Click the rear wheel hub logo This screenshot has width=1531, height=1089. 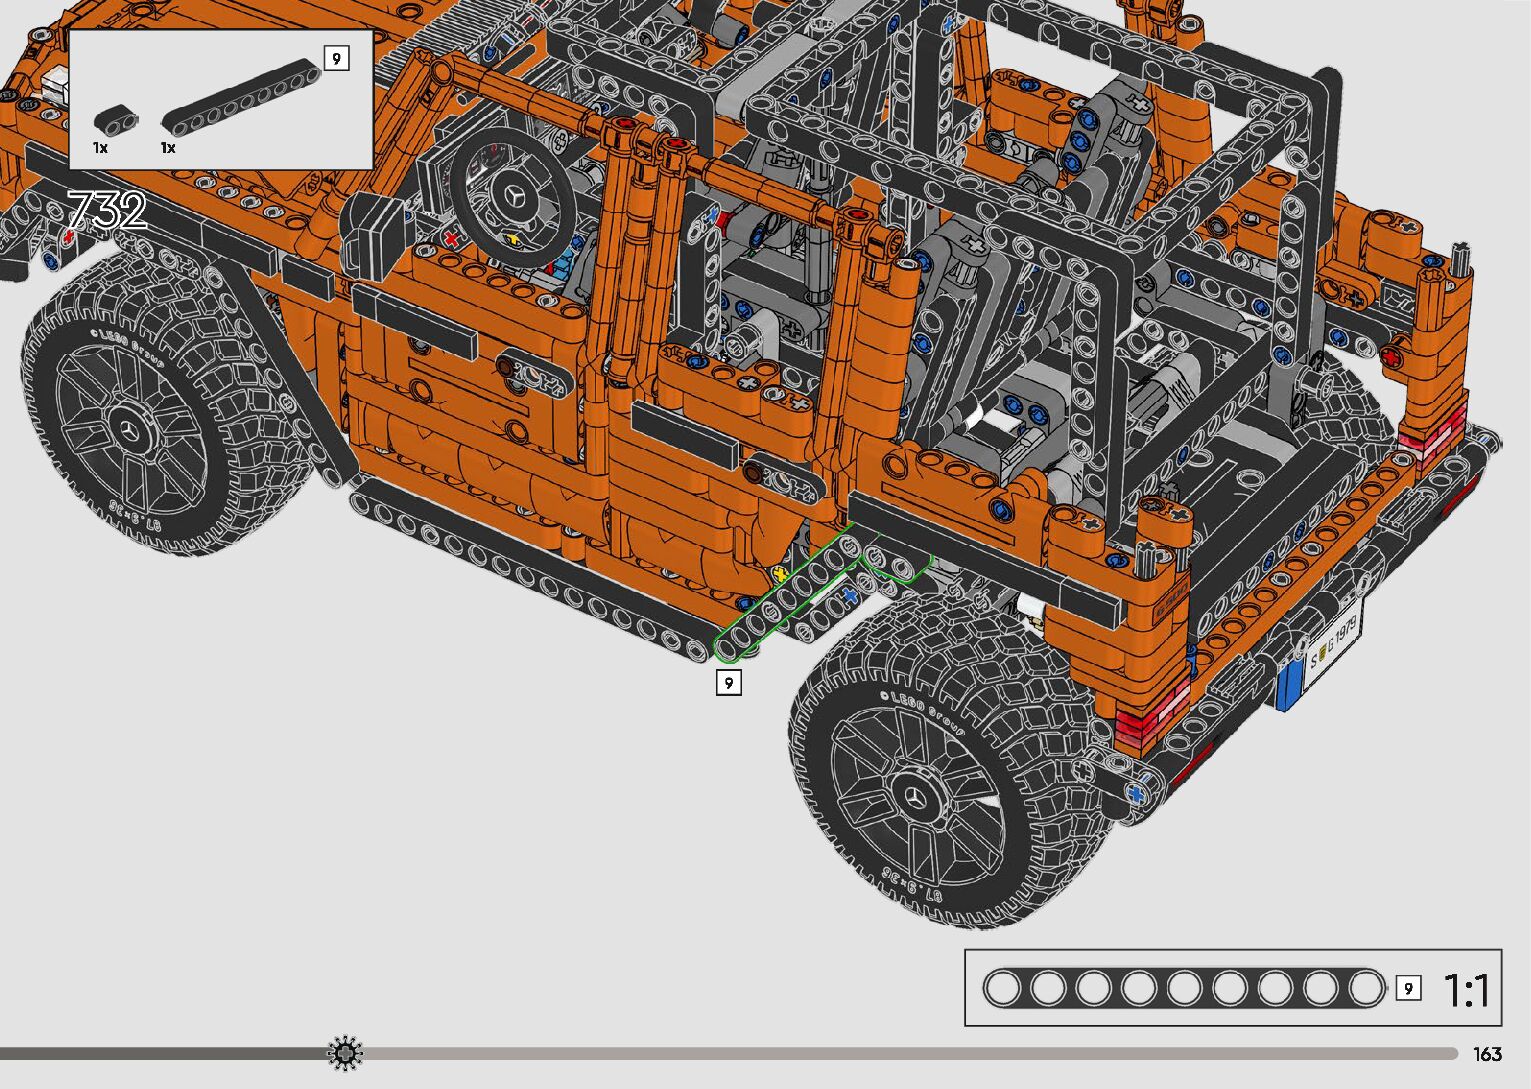pos(916,797)
